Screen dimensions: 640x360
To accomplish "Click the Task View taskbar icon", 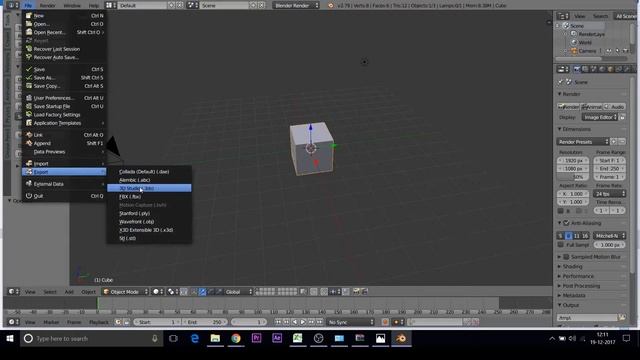I will click(x=173, y=338).
